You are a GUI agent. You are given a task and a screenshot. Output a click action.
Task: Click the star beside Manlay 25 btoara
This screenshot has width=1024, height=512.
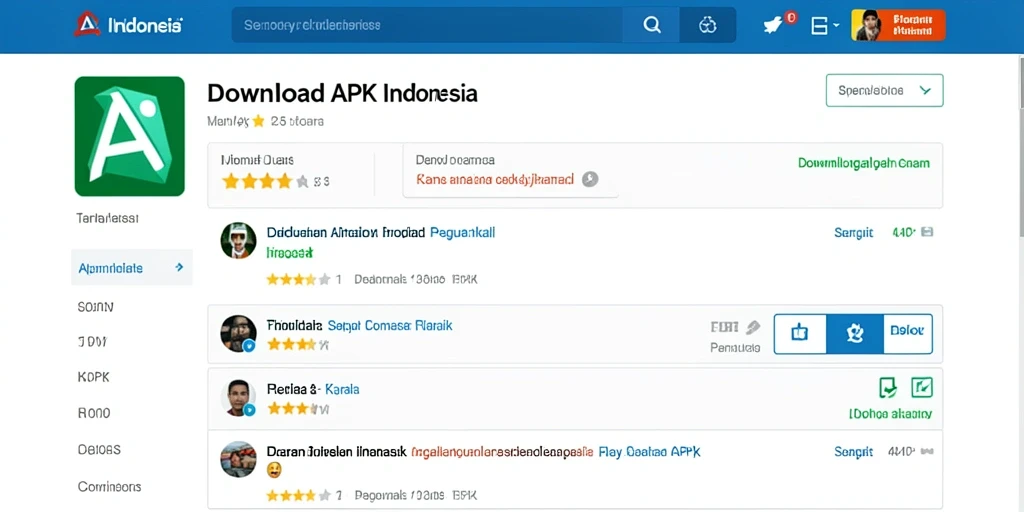coord(258,121)
